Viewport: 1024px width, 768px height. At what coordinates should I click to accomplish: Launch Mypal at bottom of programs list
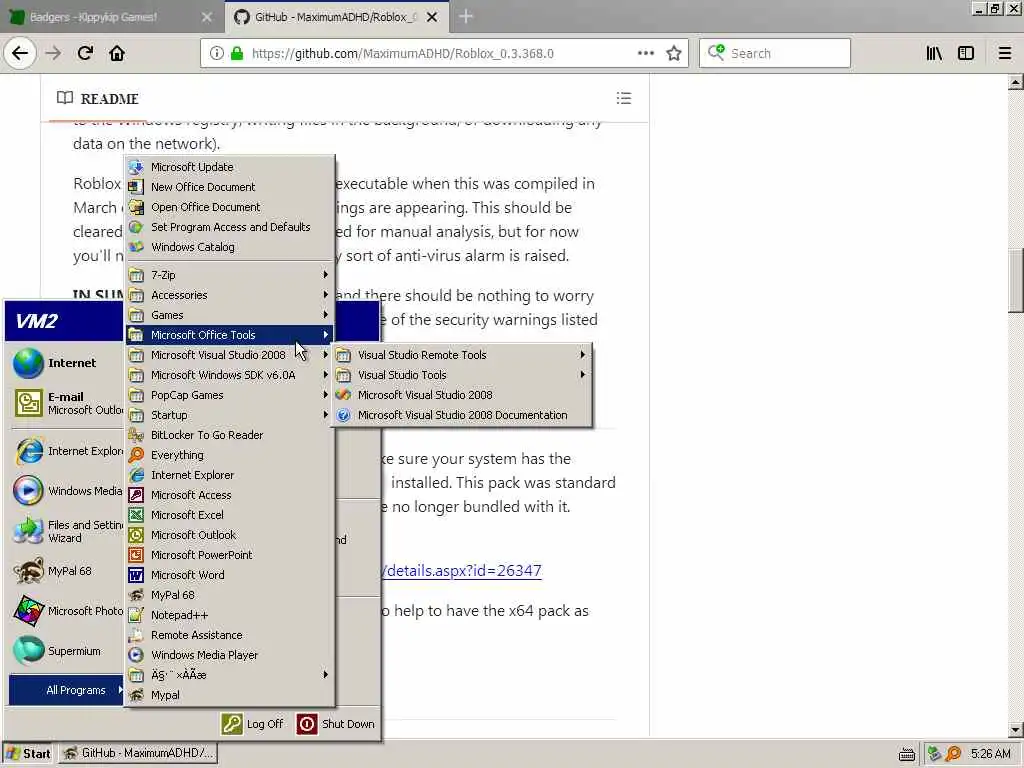click(x=231, y=696)
